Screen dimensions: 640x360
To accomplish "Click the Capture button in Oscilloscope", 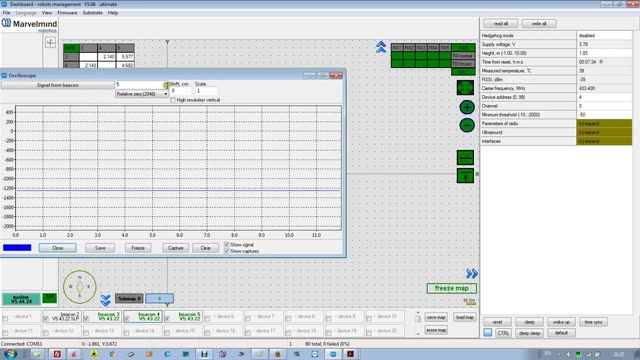I will coord(176,248).
